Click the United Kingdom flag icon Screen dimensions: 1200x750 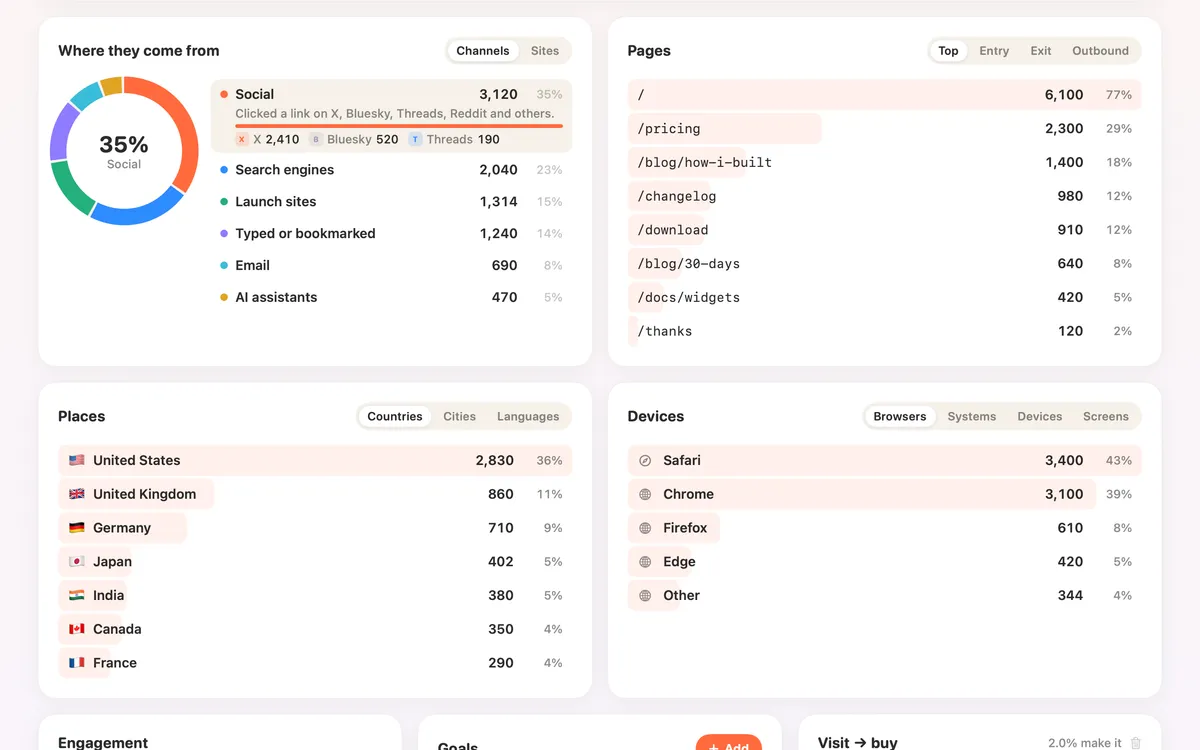(77, 494)
